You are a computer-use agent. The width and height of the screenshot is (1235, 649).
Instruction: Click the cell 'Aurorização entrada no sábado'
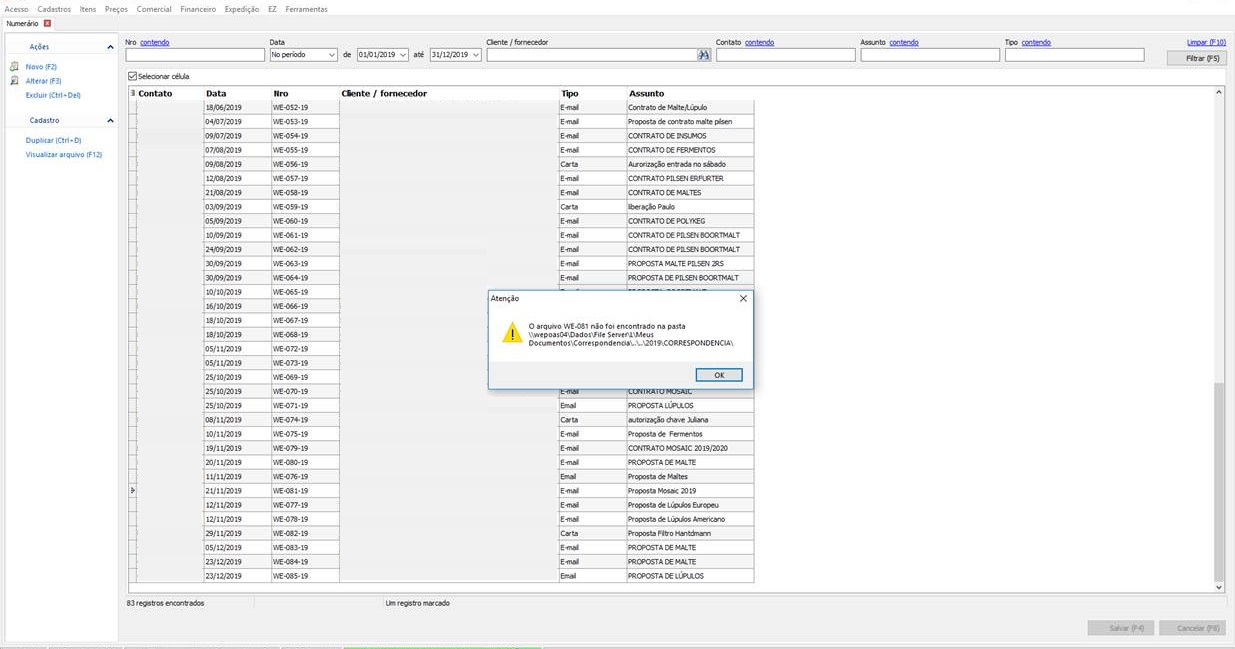(689, 164)
